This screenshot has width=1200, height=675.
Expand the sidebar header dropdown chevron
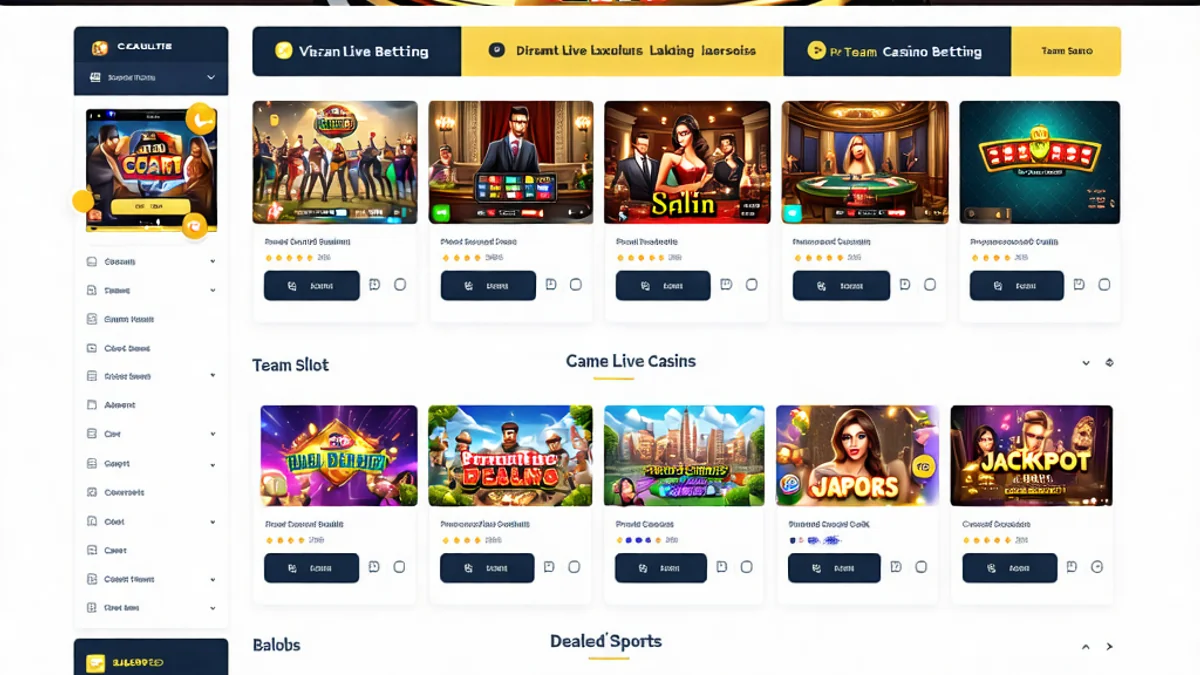click(211, 77)
